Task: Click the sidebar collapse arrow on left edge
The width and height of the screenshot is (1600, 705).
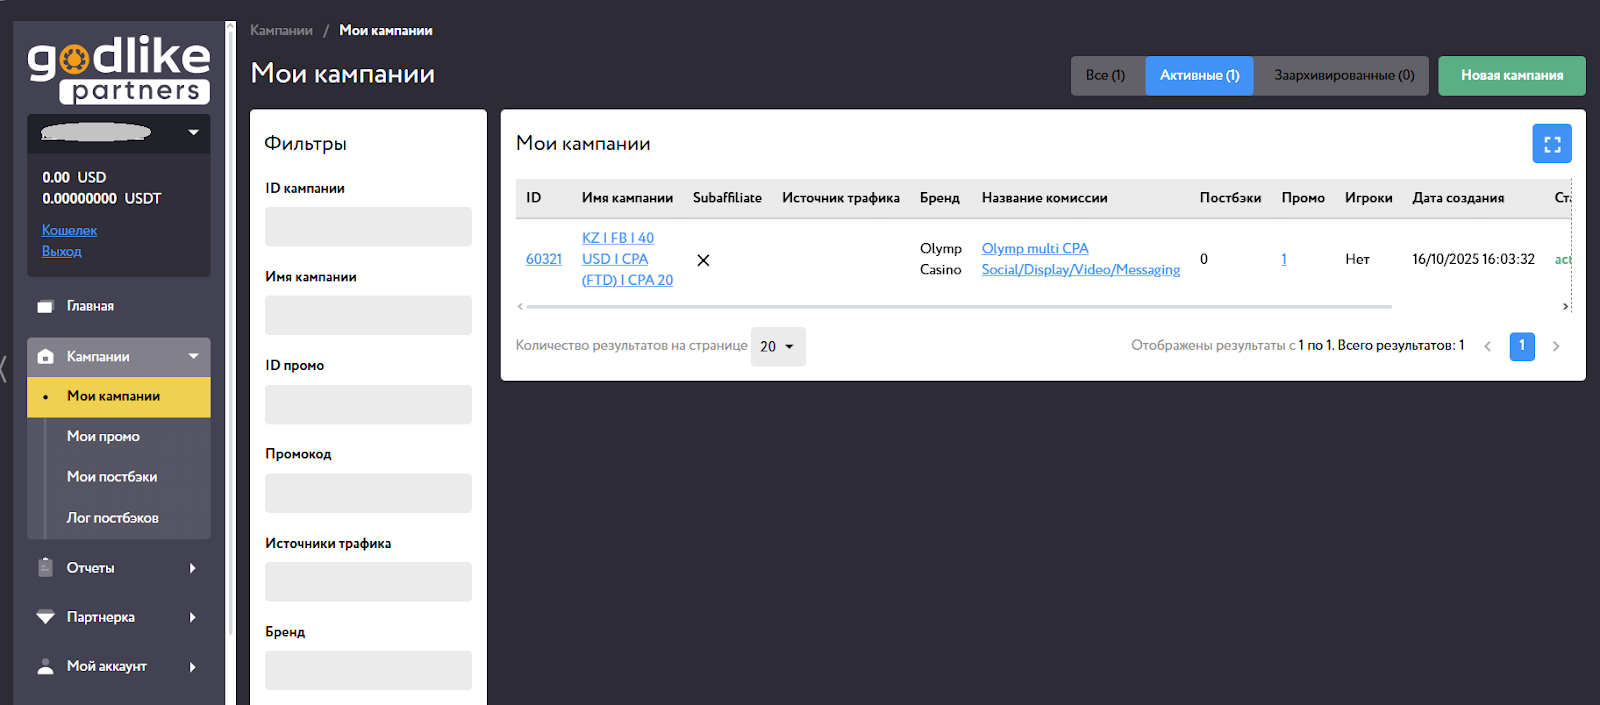Action: click(x=4, y=368)
